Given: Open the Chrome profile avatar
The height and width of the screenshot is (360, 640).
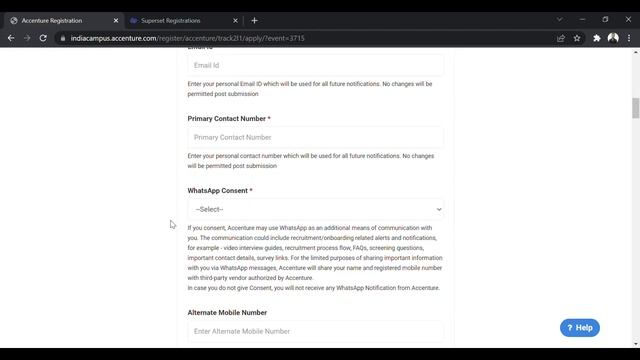Looking at the screenshot, I should (x=613, y=38).
